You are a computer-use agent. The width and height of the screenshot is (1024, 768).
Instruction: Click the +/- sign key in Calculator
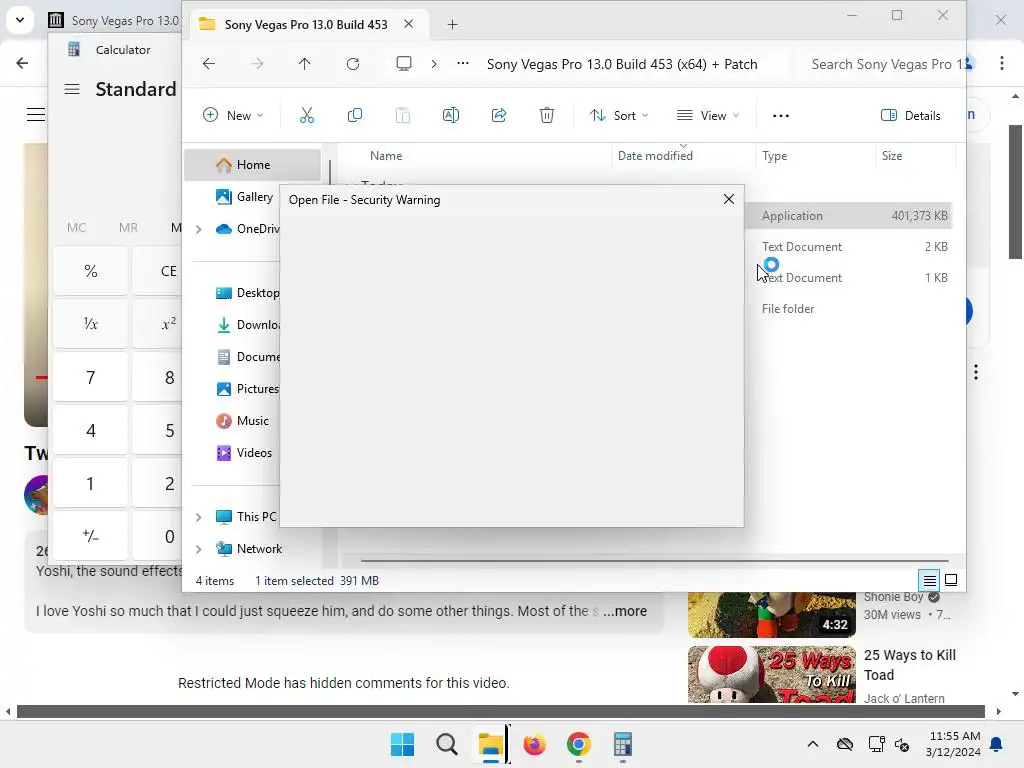(90, 536)
